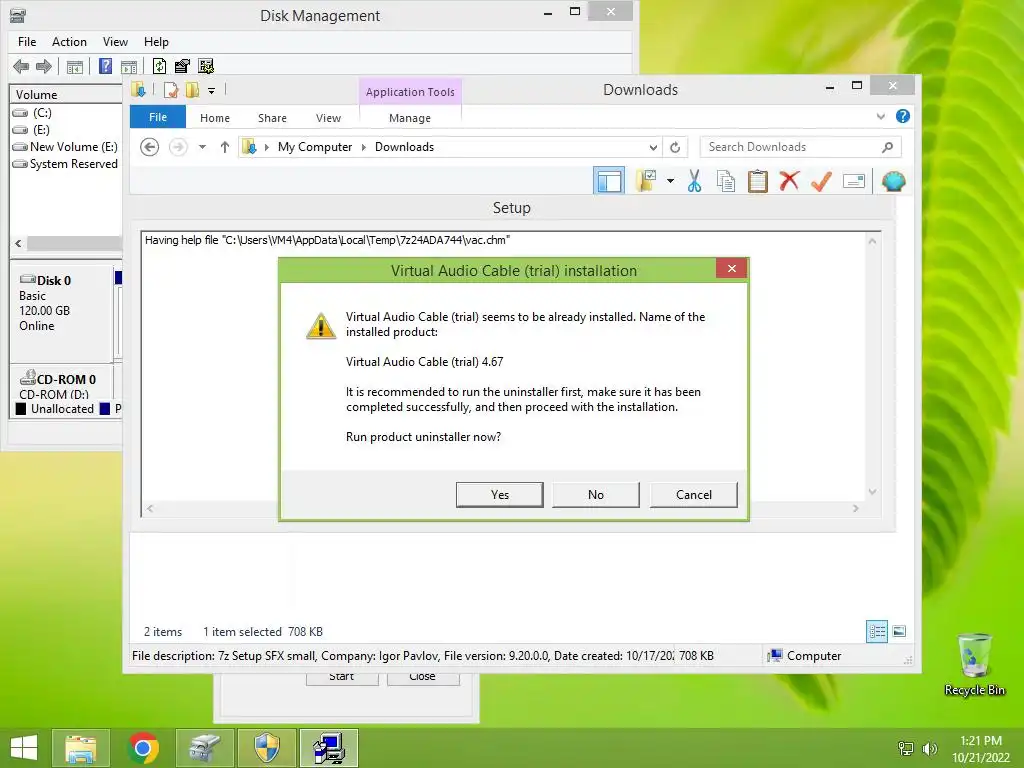This screenshot has height=768, width=1024.
Task: Click the Volume column header
Action: tap(66, 95)
